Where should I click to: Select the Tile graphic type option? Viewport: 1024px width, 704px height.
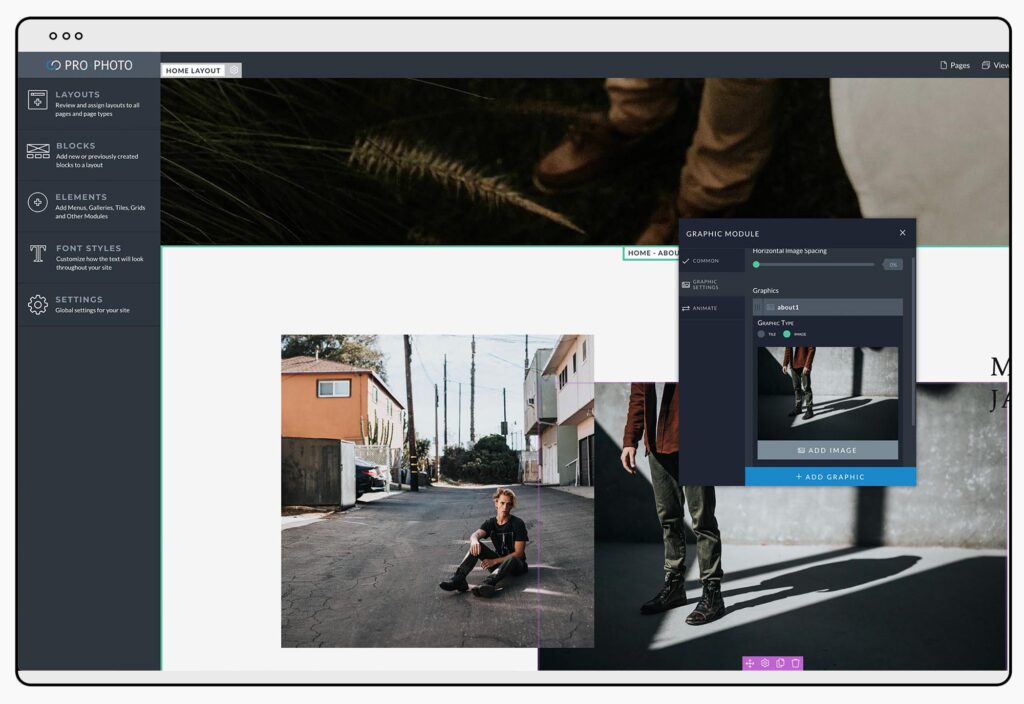pyautogui.click(x=762, y=334)
